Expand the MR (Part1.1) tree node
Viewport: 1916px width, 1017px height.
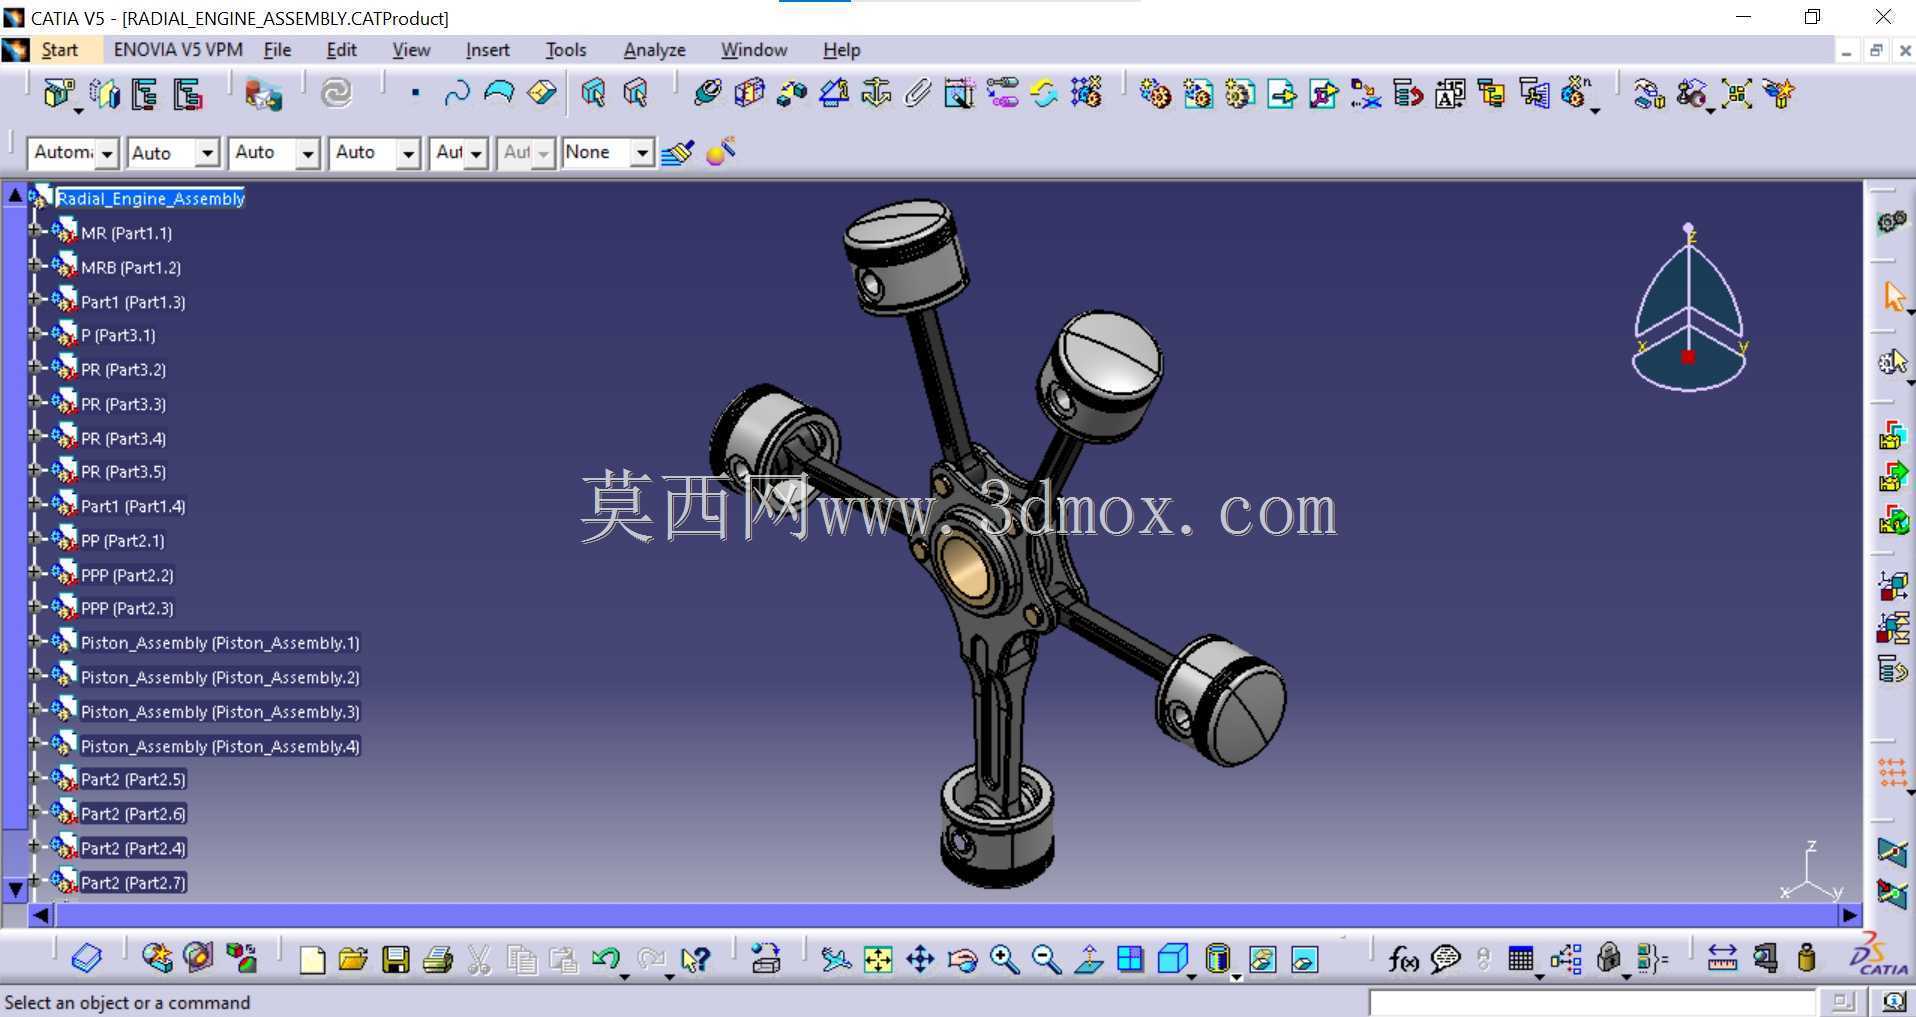tap(34, 232)
